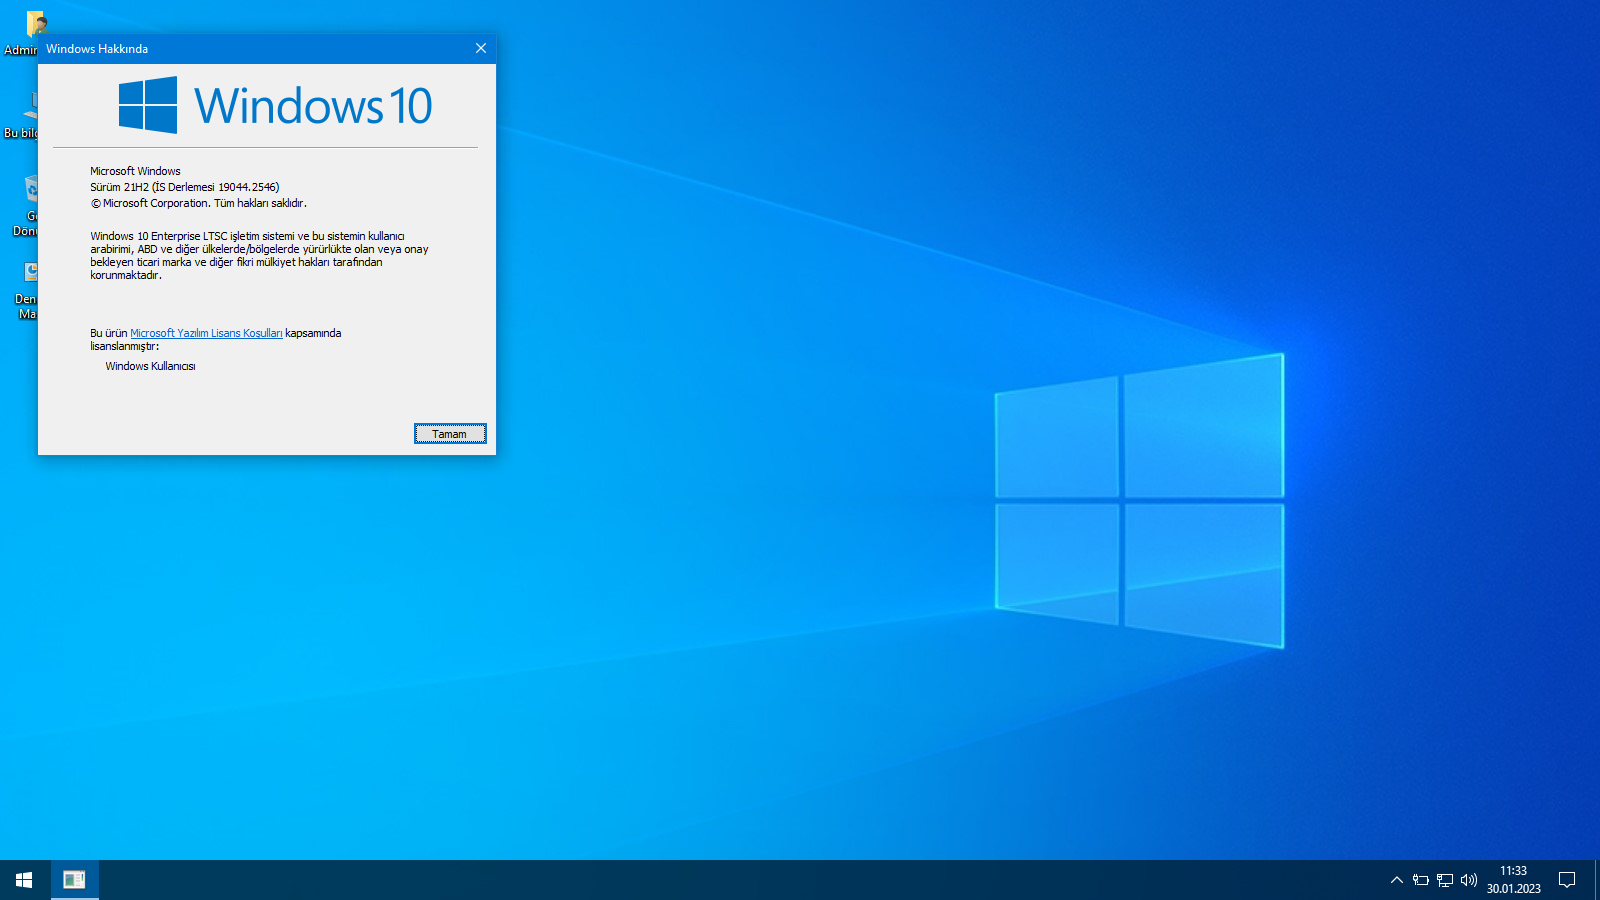Open the clock showing 11:33

pyautogui.click(x=1513, y=880)
